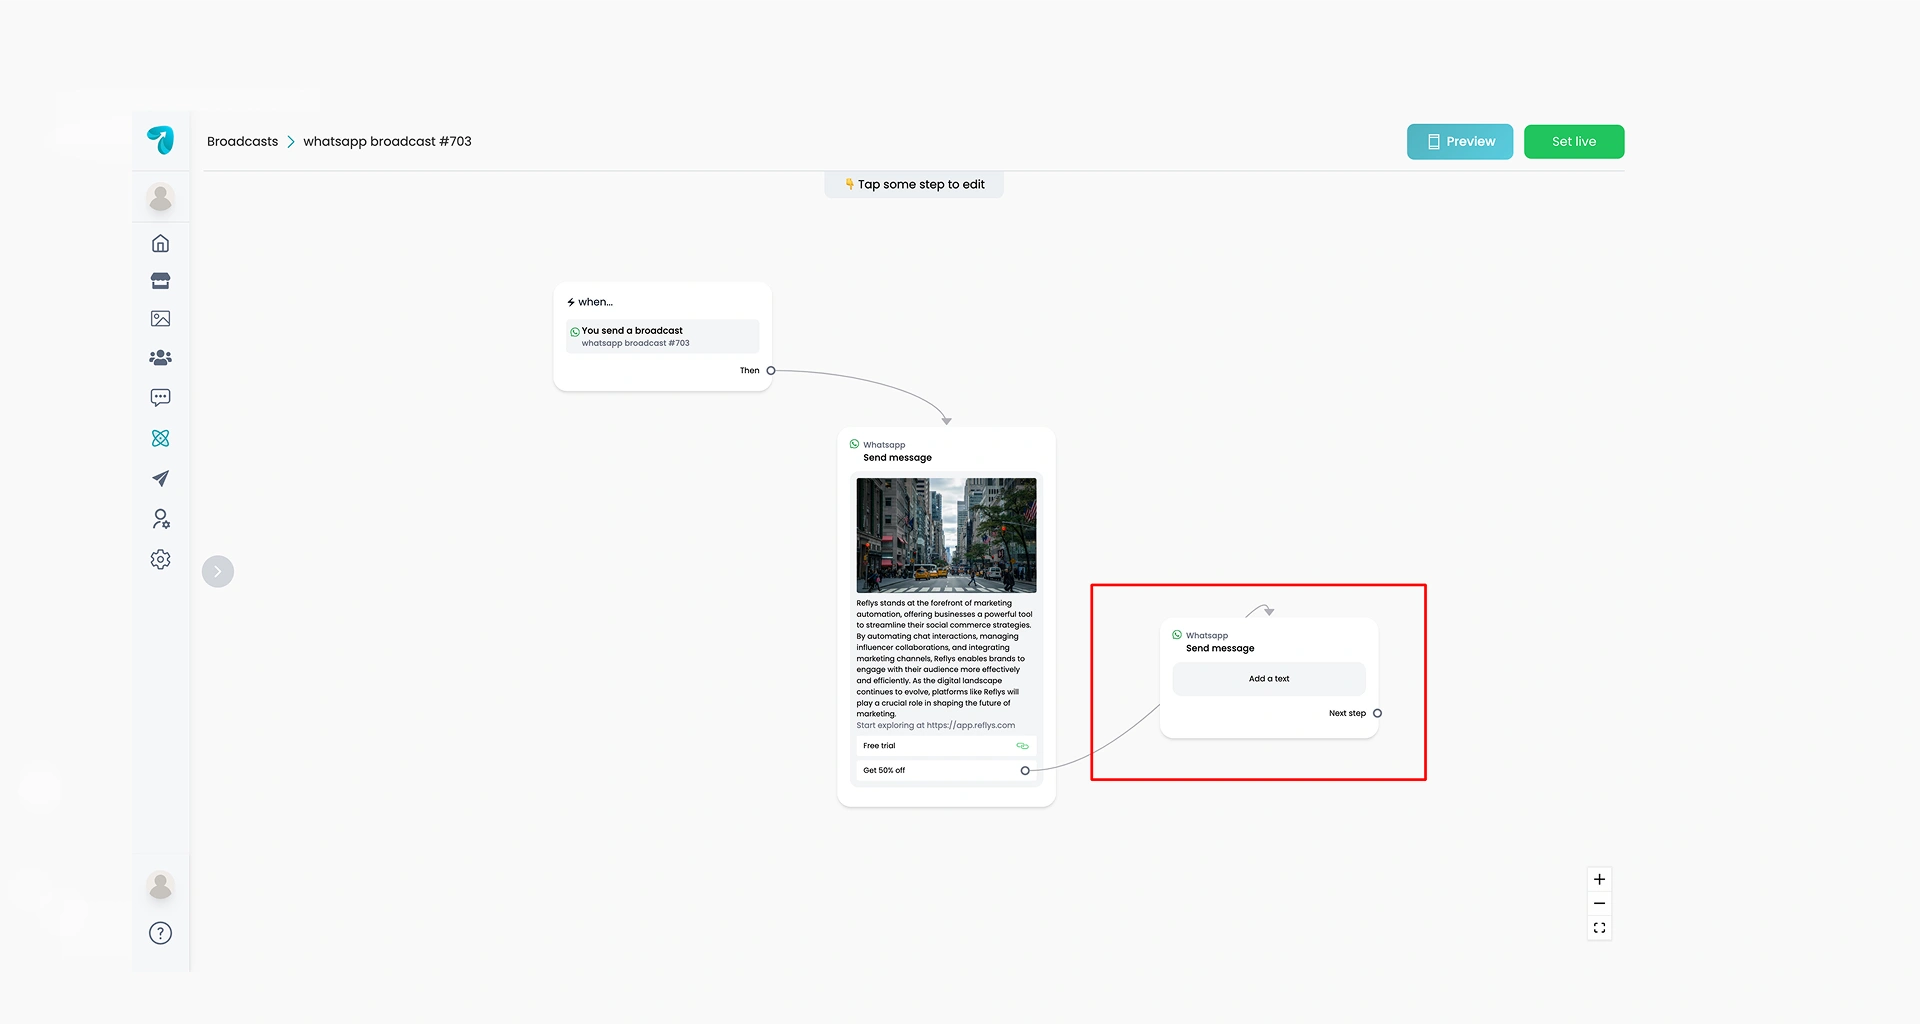The height and width of the screenshot is (1025, 1920).
Task: Click the Whatsapp icon on the image message card
Action: (x=854, y=444)
